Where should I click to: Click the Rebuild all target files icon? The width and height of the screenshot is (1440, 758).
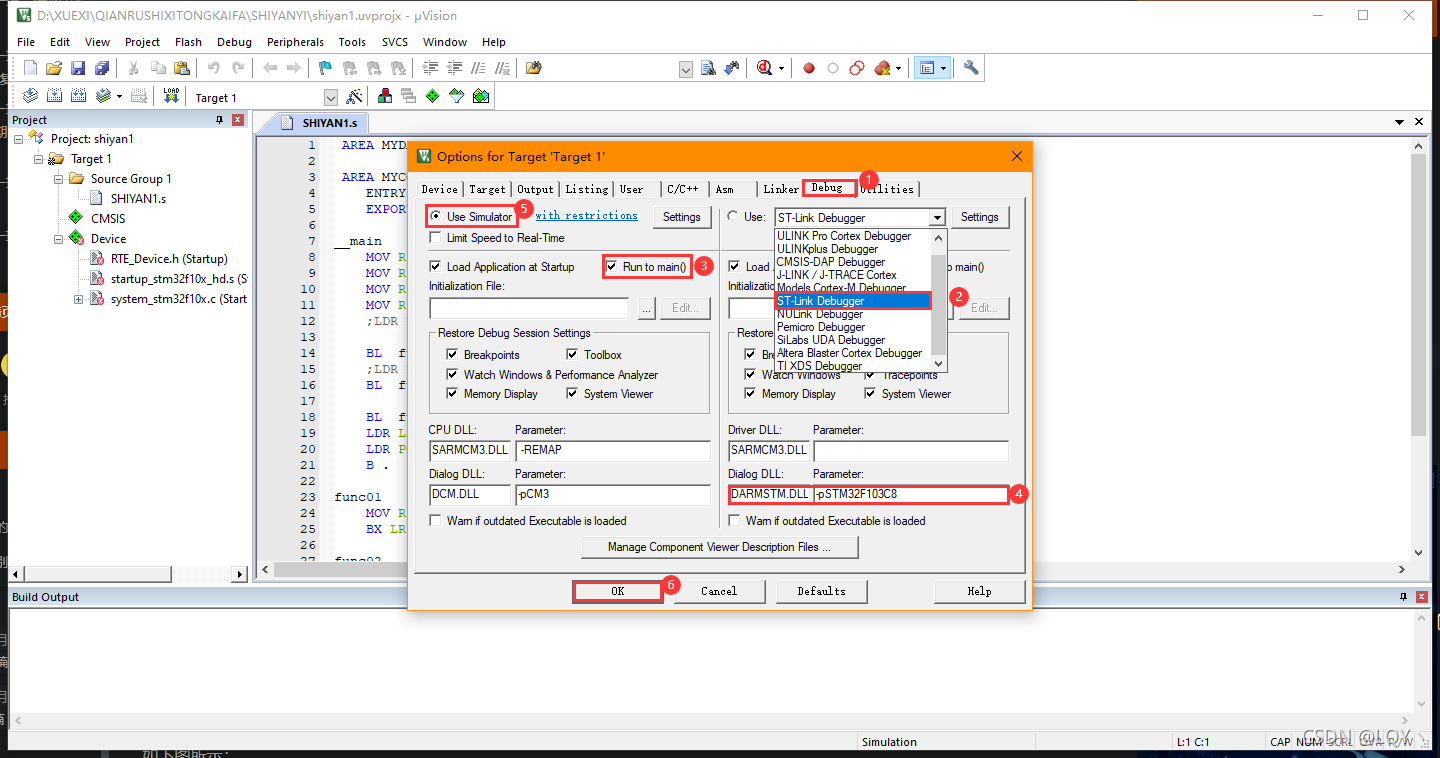78,96
